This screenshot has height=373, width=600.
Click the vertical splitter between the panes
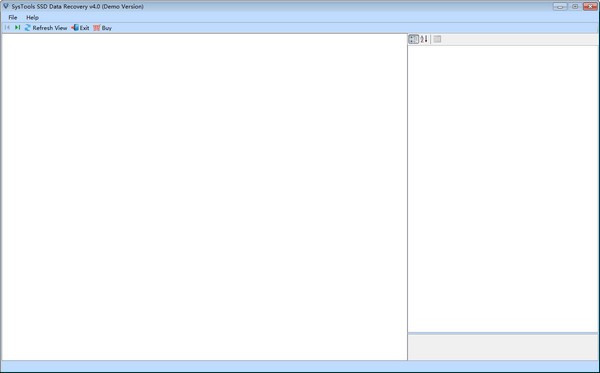click(x=408, y=197)
